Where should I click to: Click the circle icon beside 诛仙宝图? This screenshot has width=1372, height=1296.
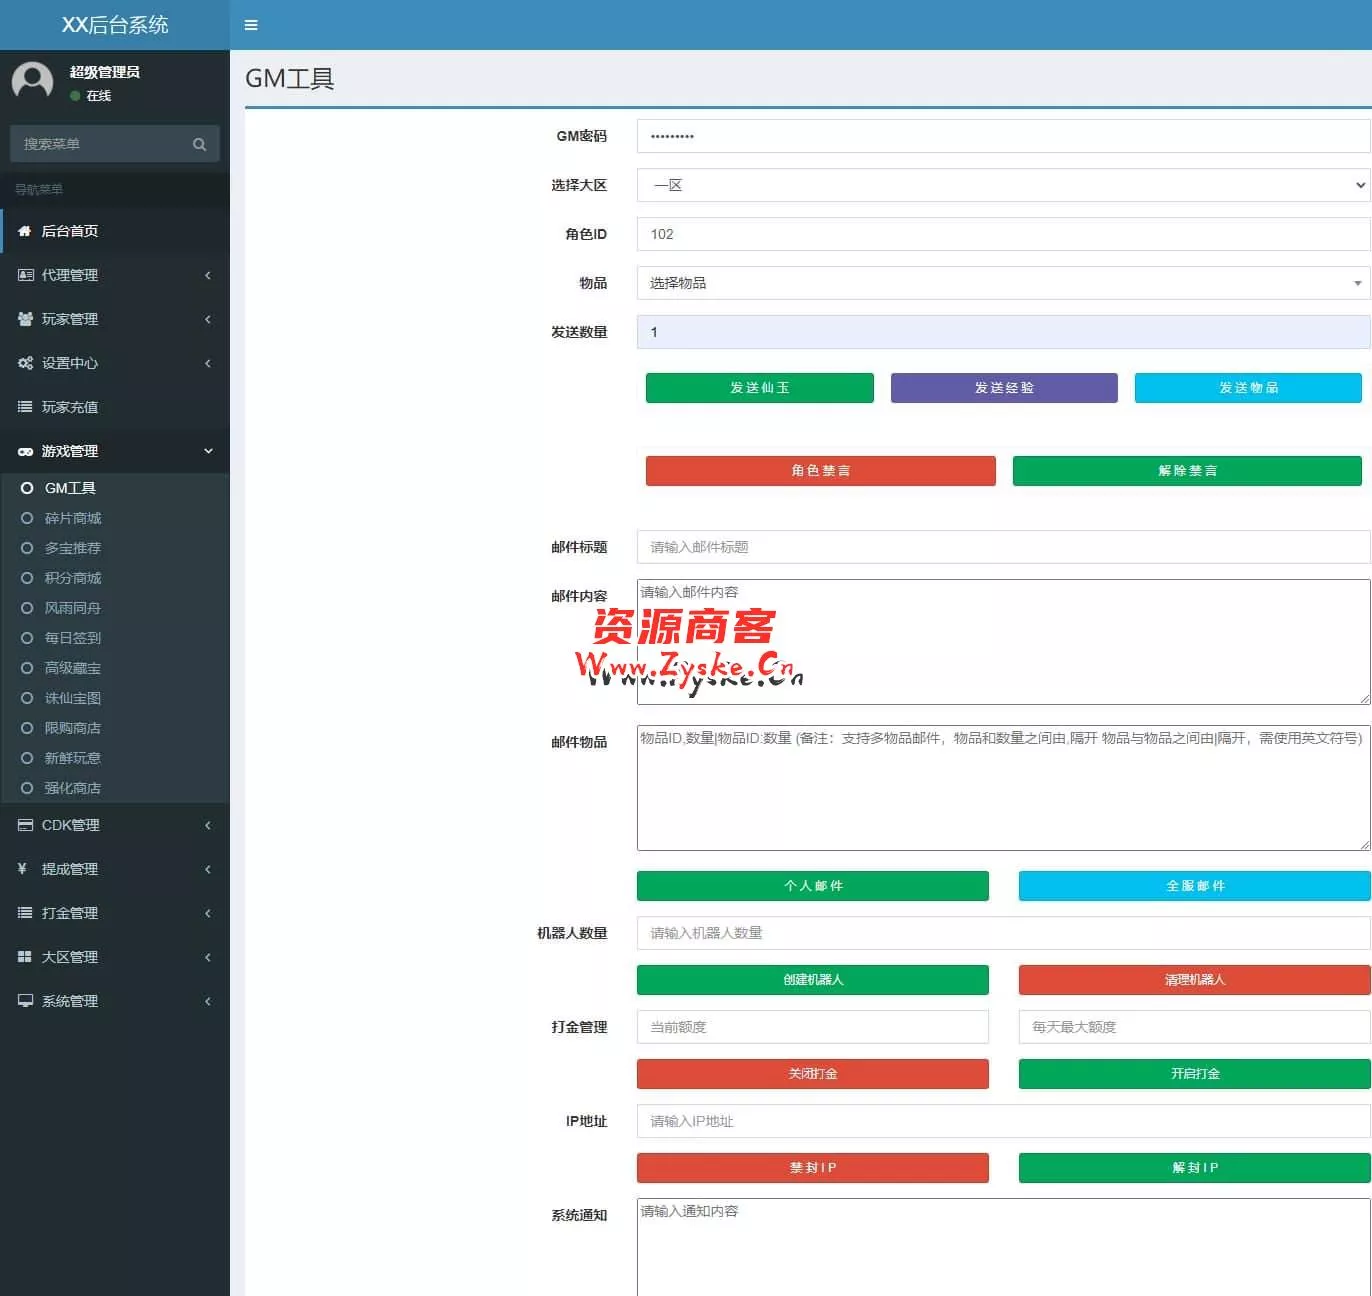[27, 698]
